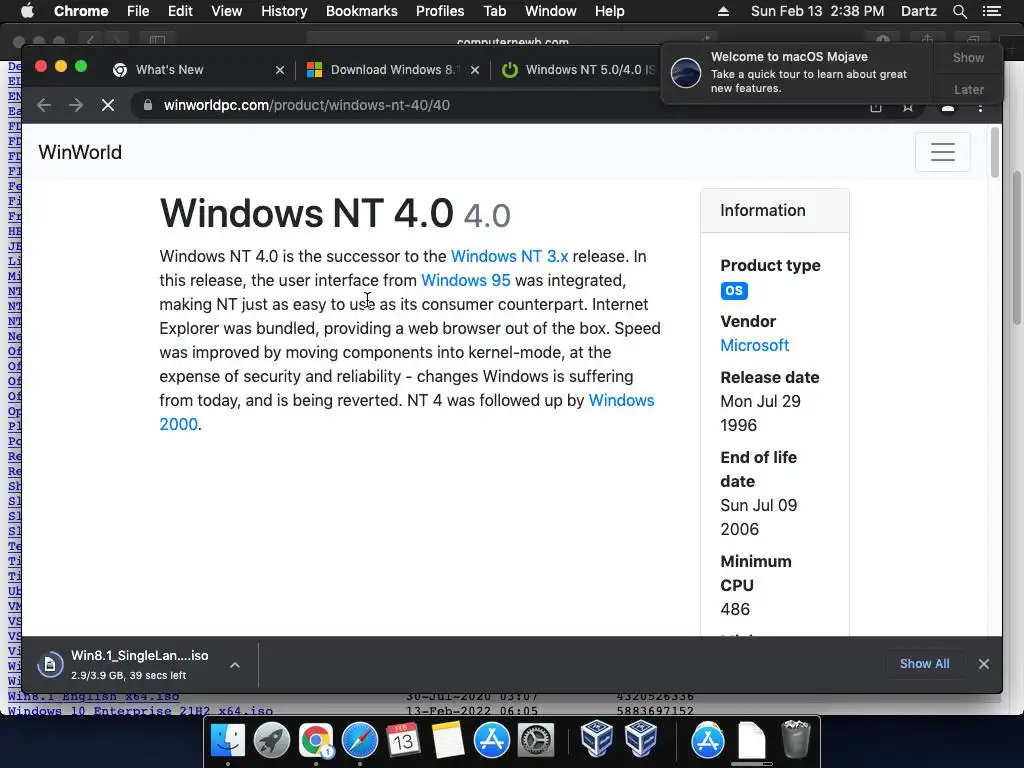Image resolution: width=1024 pixels, height=768 pixels.
Task: Click the WinWorld site logo
Action: [x=80, y=152]
